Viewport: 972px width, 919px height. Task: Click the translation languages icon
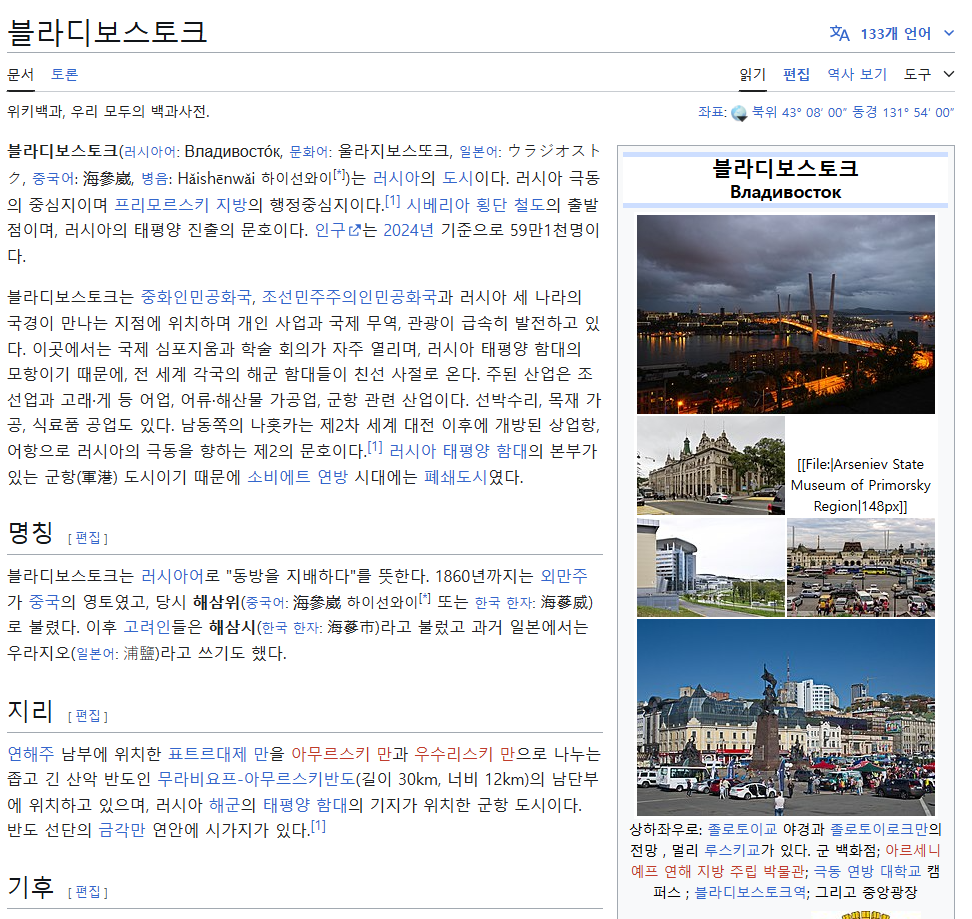(839, 33)
